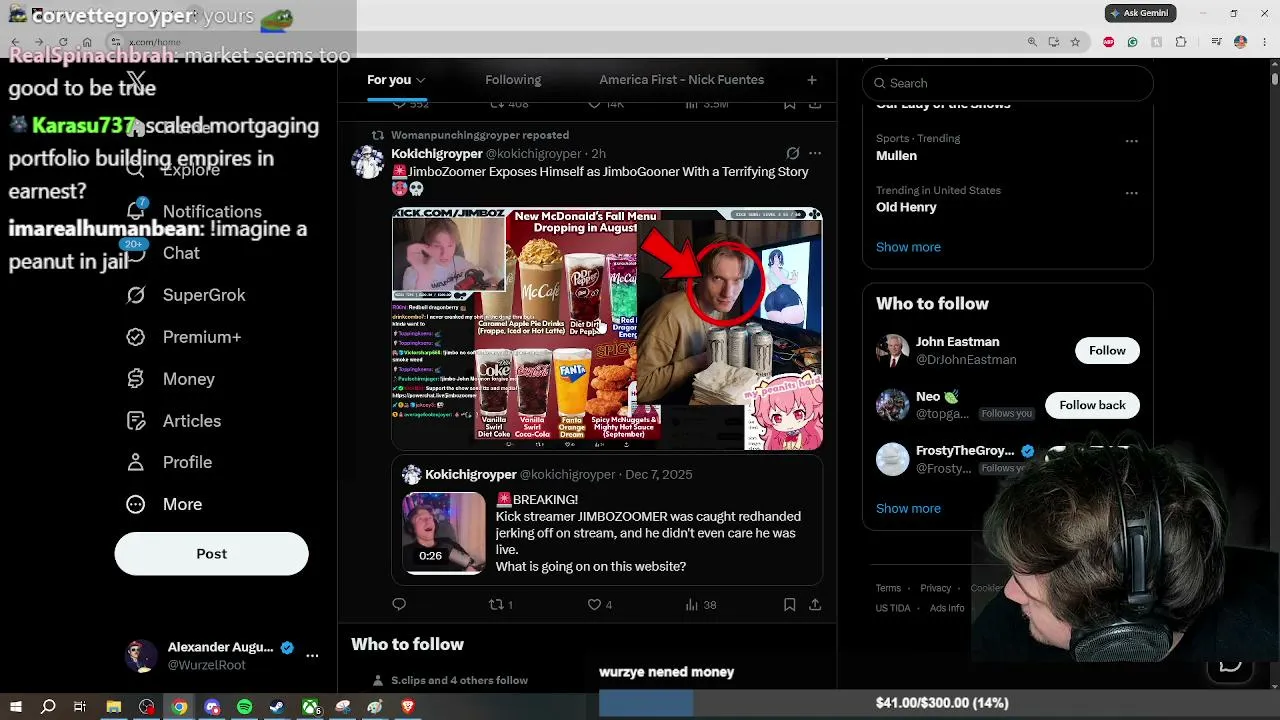
Task: Open the Chrome extensions puzzle icon
Action: tap(1181, 42)
